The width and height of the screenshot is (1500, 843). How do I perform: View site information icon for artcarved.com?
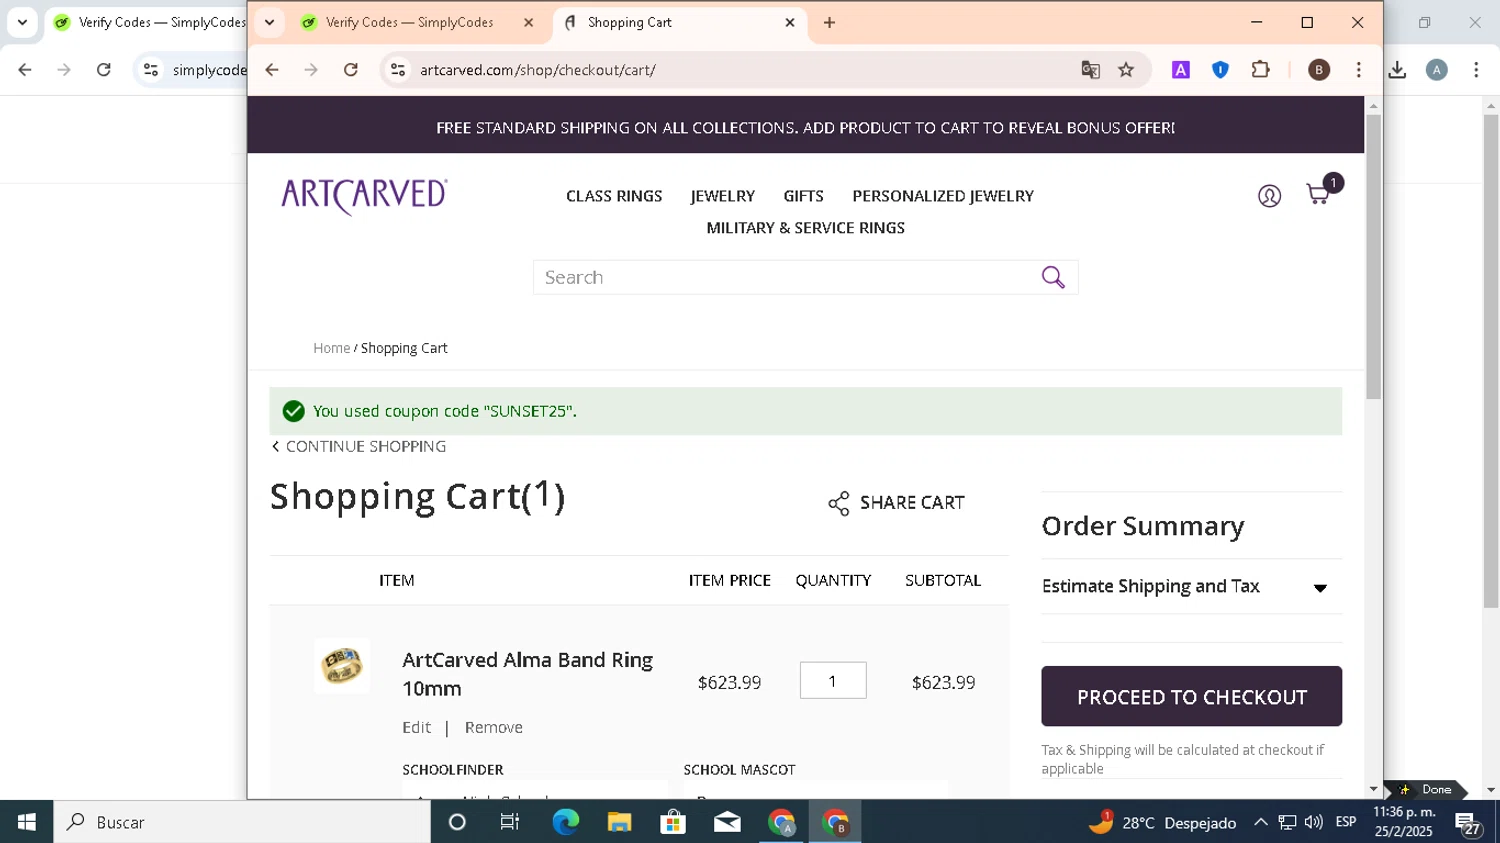point(398,70)
